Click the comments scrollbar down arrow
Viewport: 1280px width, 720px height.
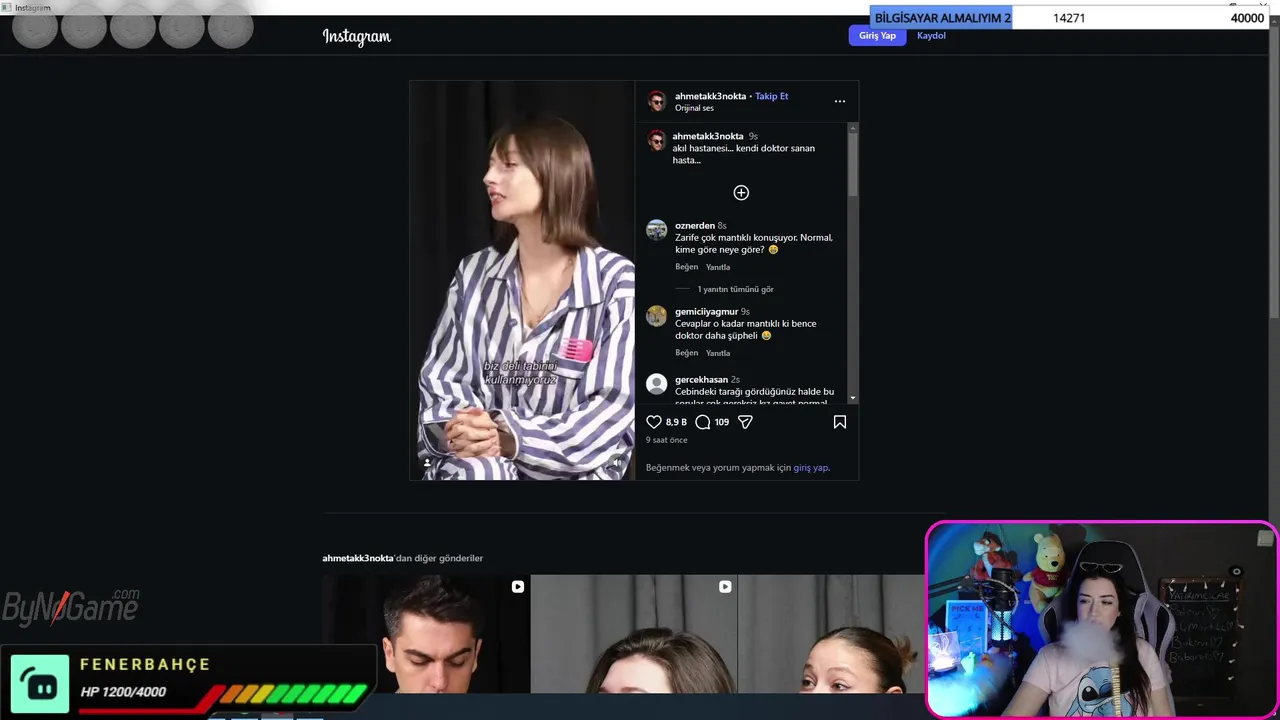coord(853,397)
